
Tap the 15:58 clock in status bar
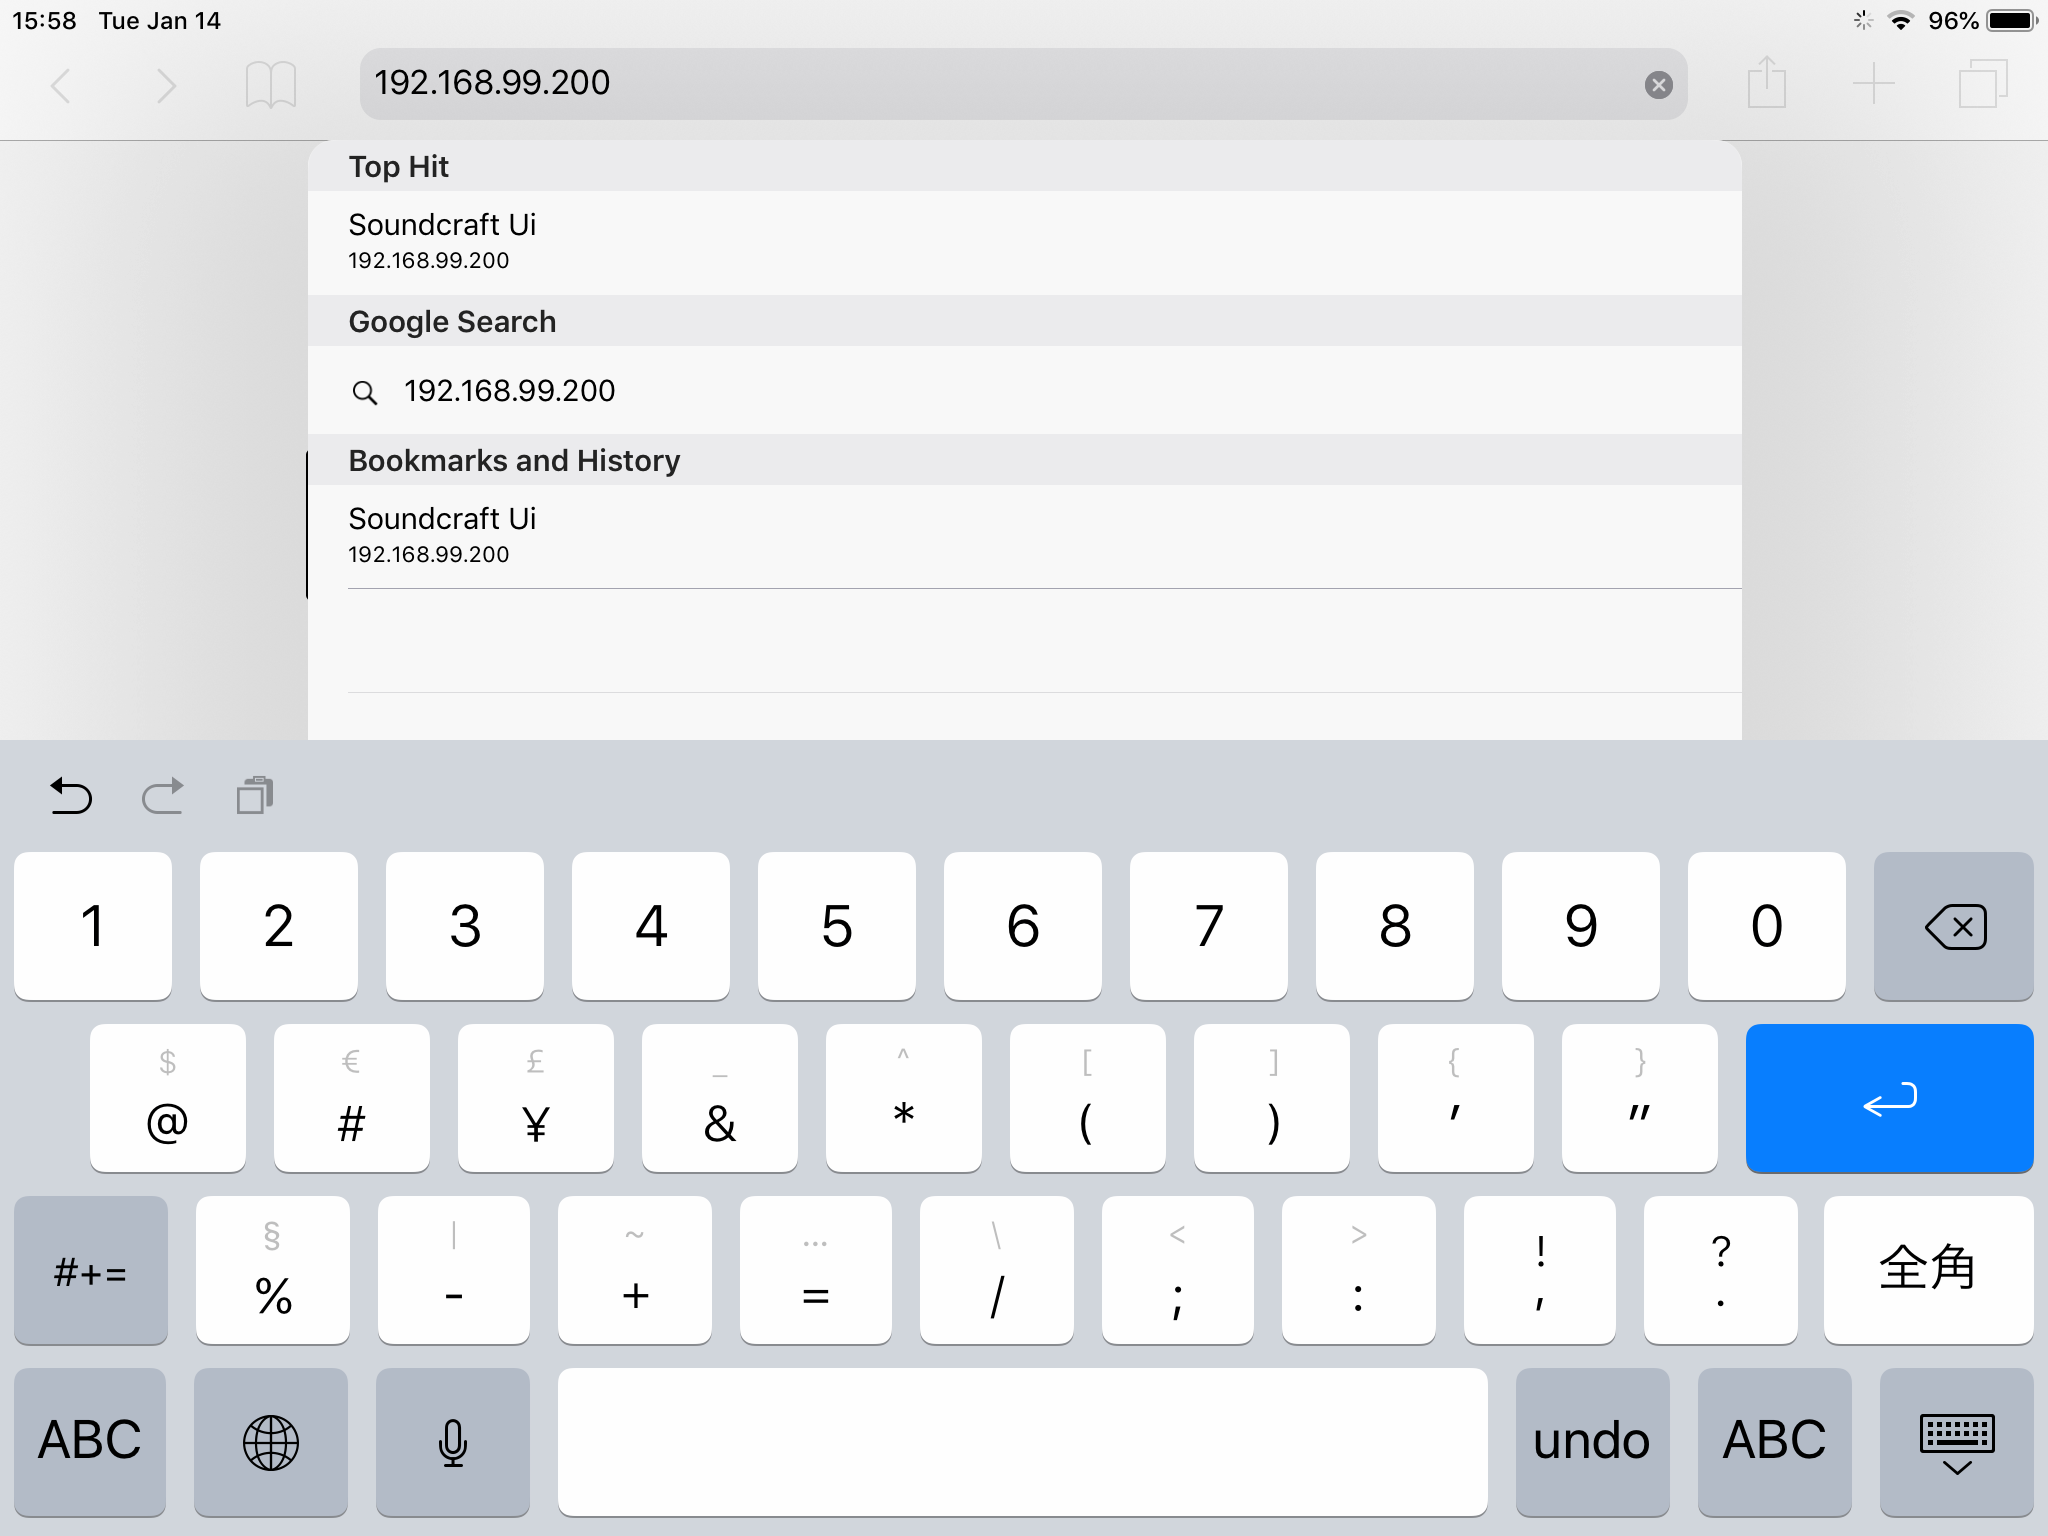pos(44,20)
